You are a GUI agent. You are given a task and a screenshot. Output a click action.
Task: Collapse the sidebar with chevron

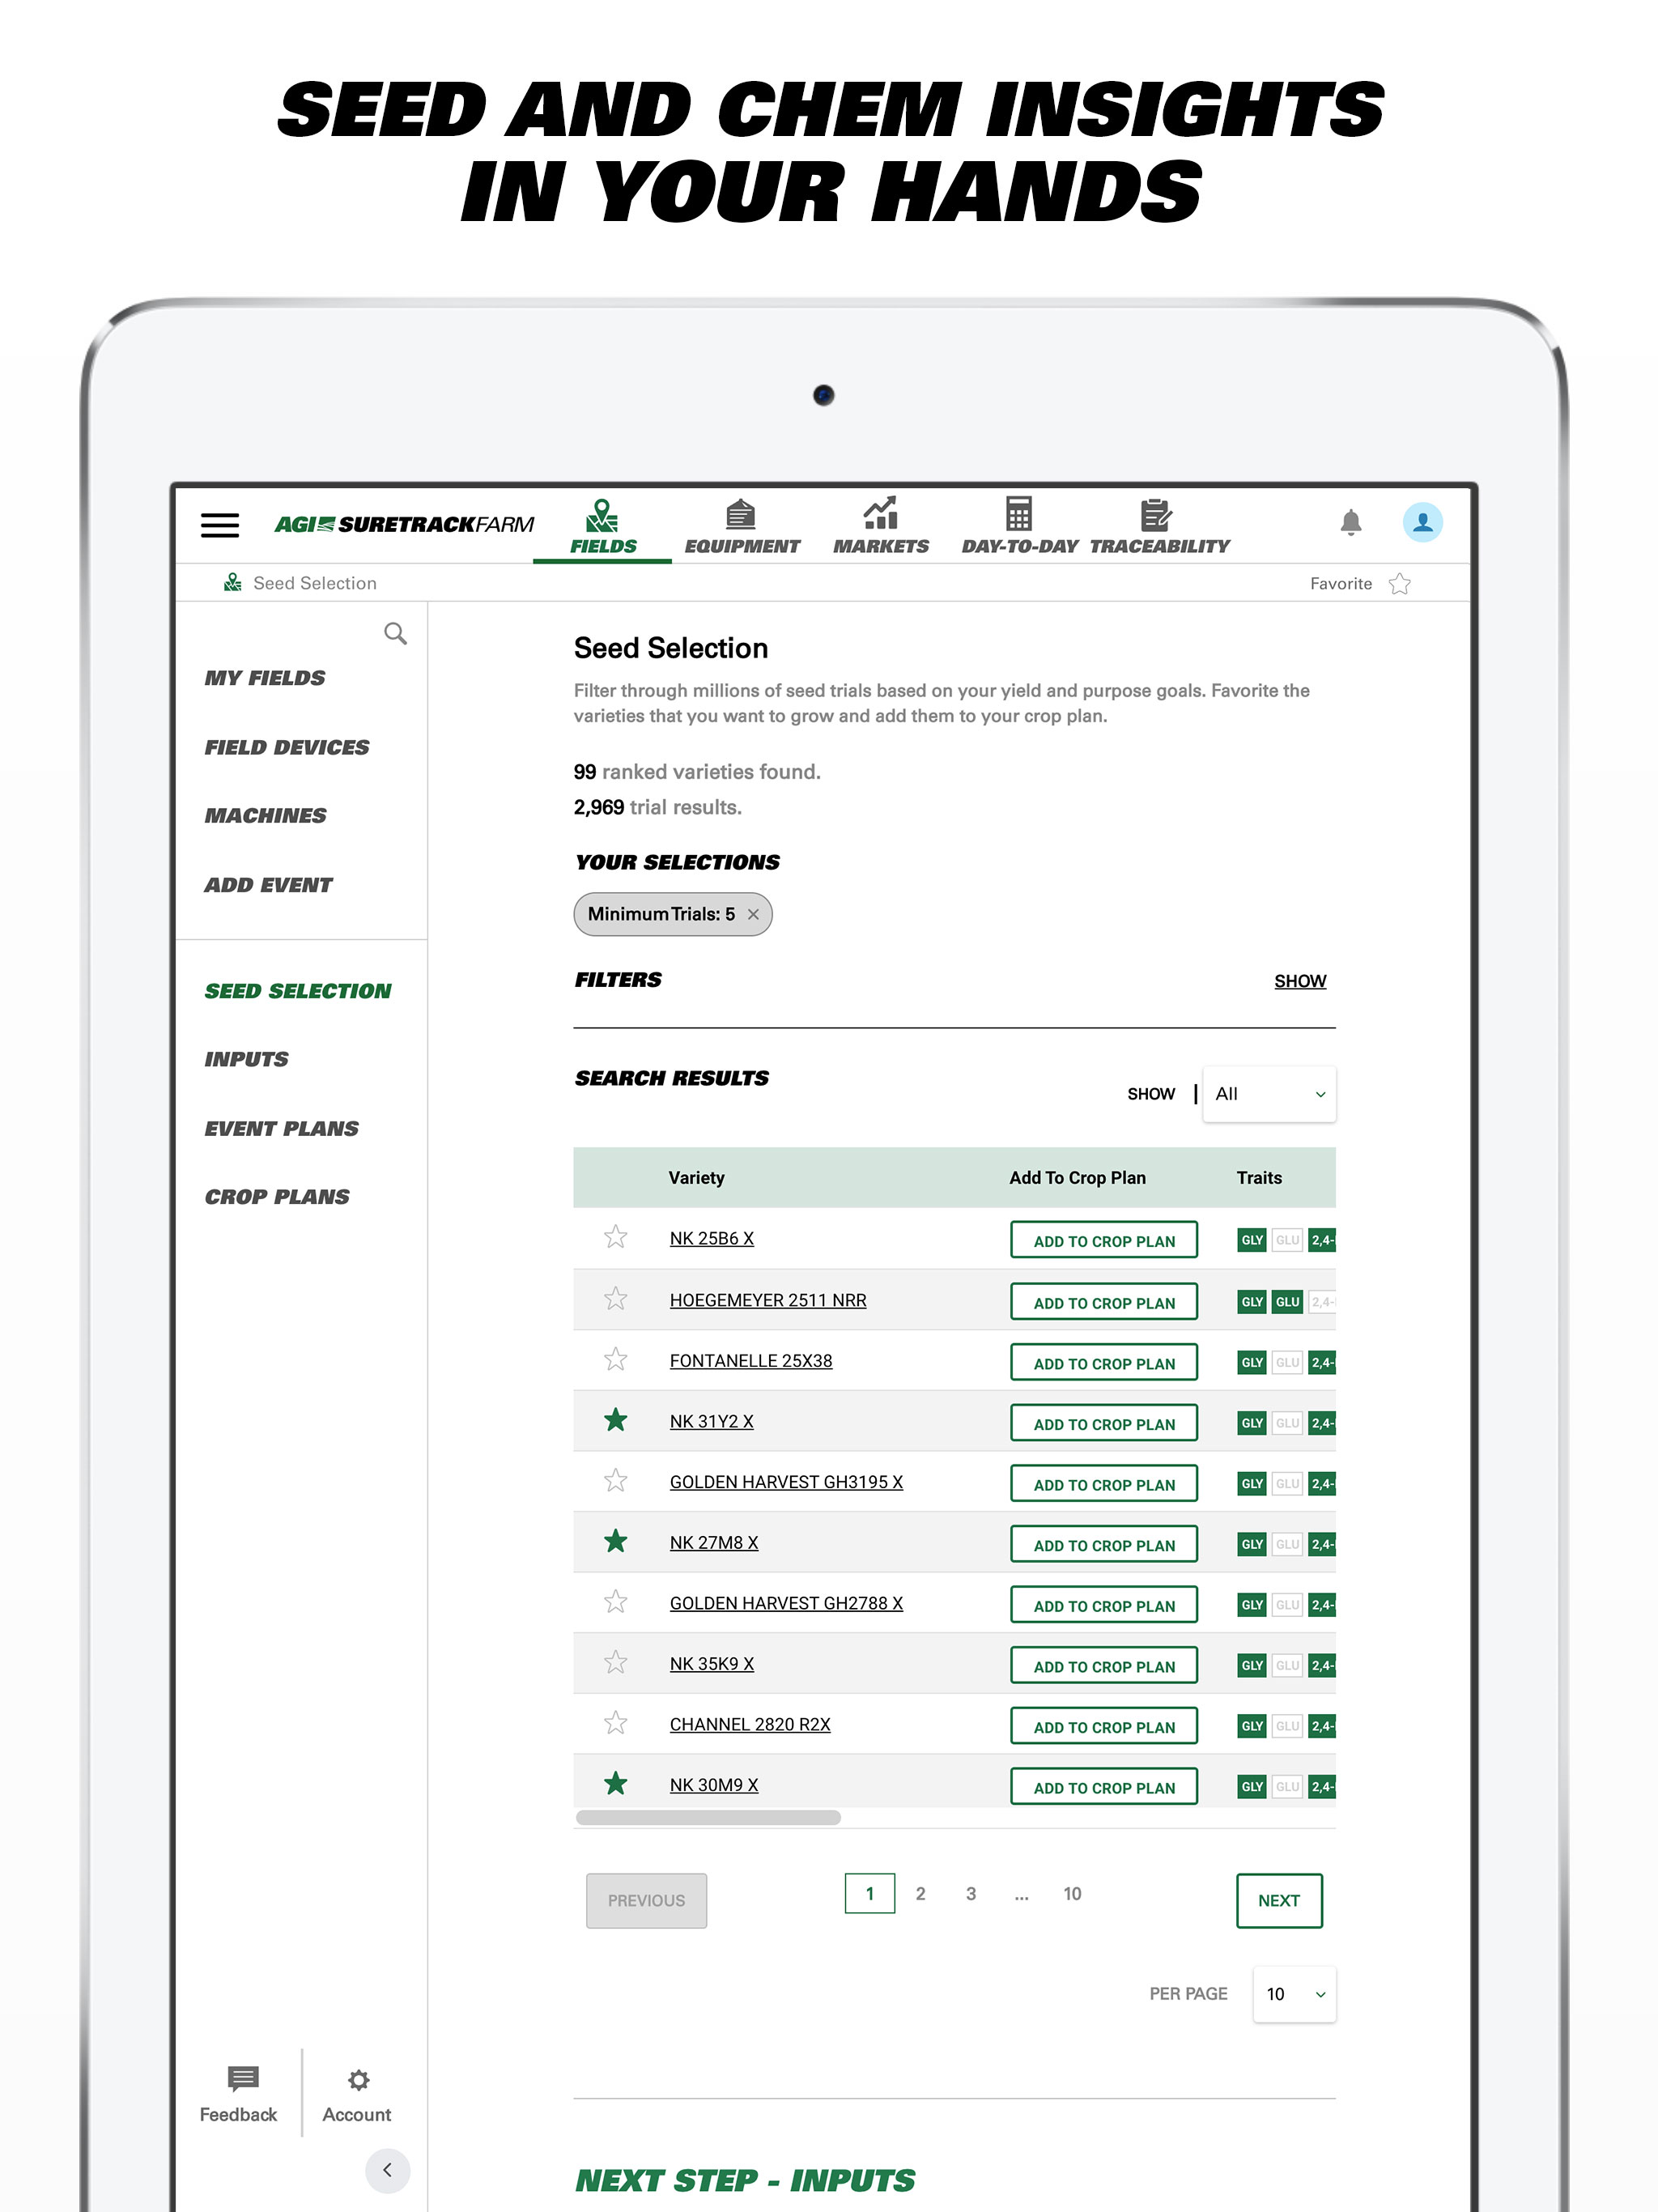pos(387,2170)
